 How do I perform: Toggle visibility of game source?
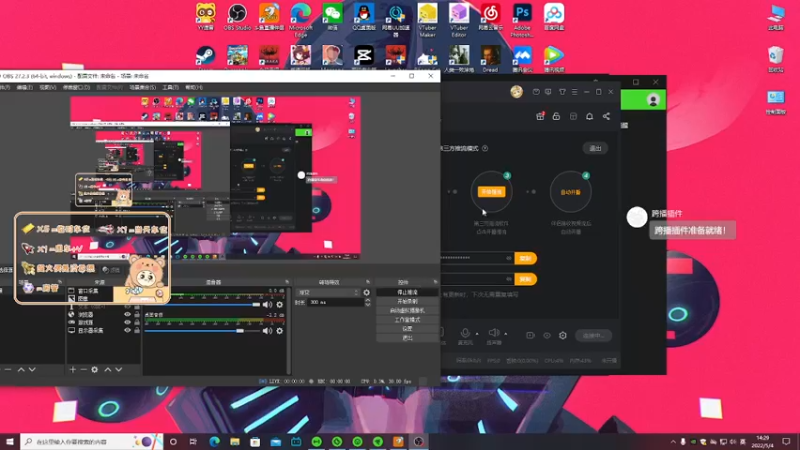[128, 322]
